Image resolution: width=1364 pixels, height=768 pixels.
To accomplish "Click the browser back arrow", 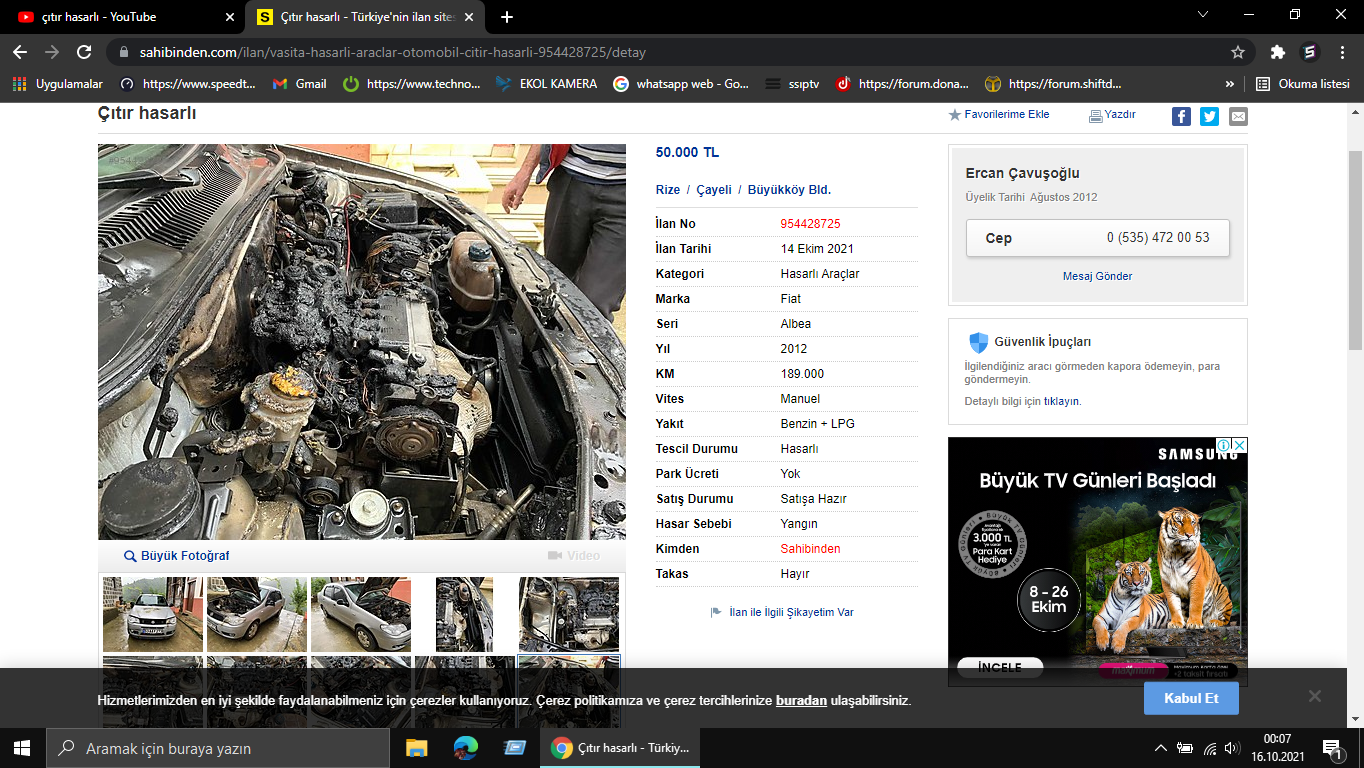I will point(20,52).
